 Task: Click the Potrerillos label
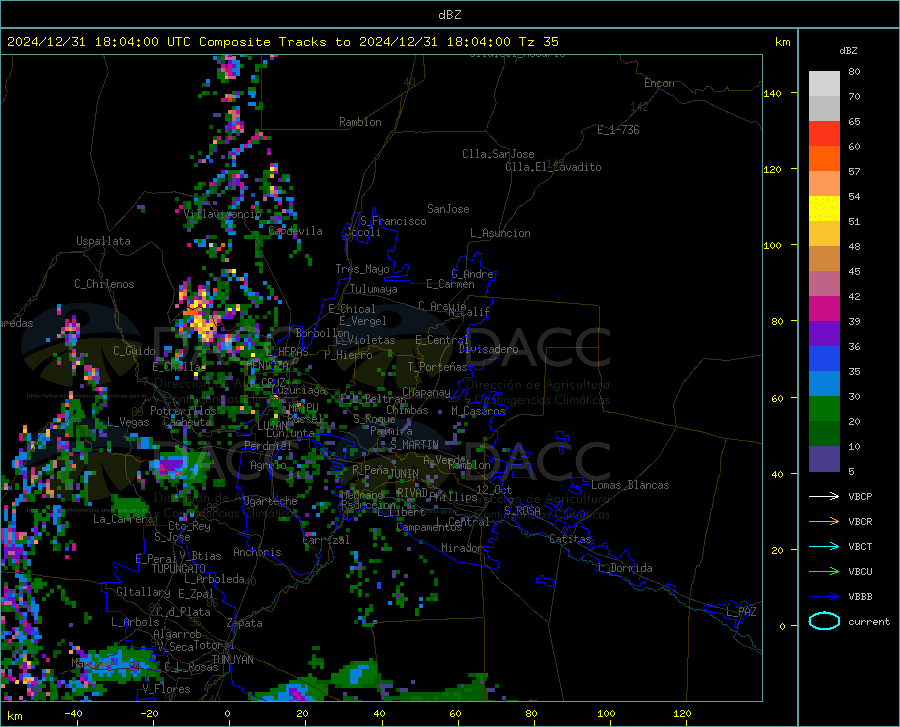coord(183,411)
